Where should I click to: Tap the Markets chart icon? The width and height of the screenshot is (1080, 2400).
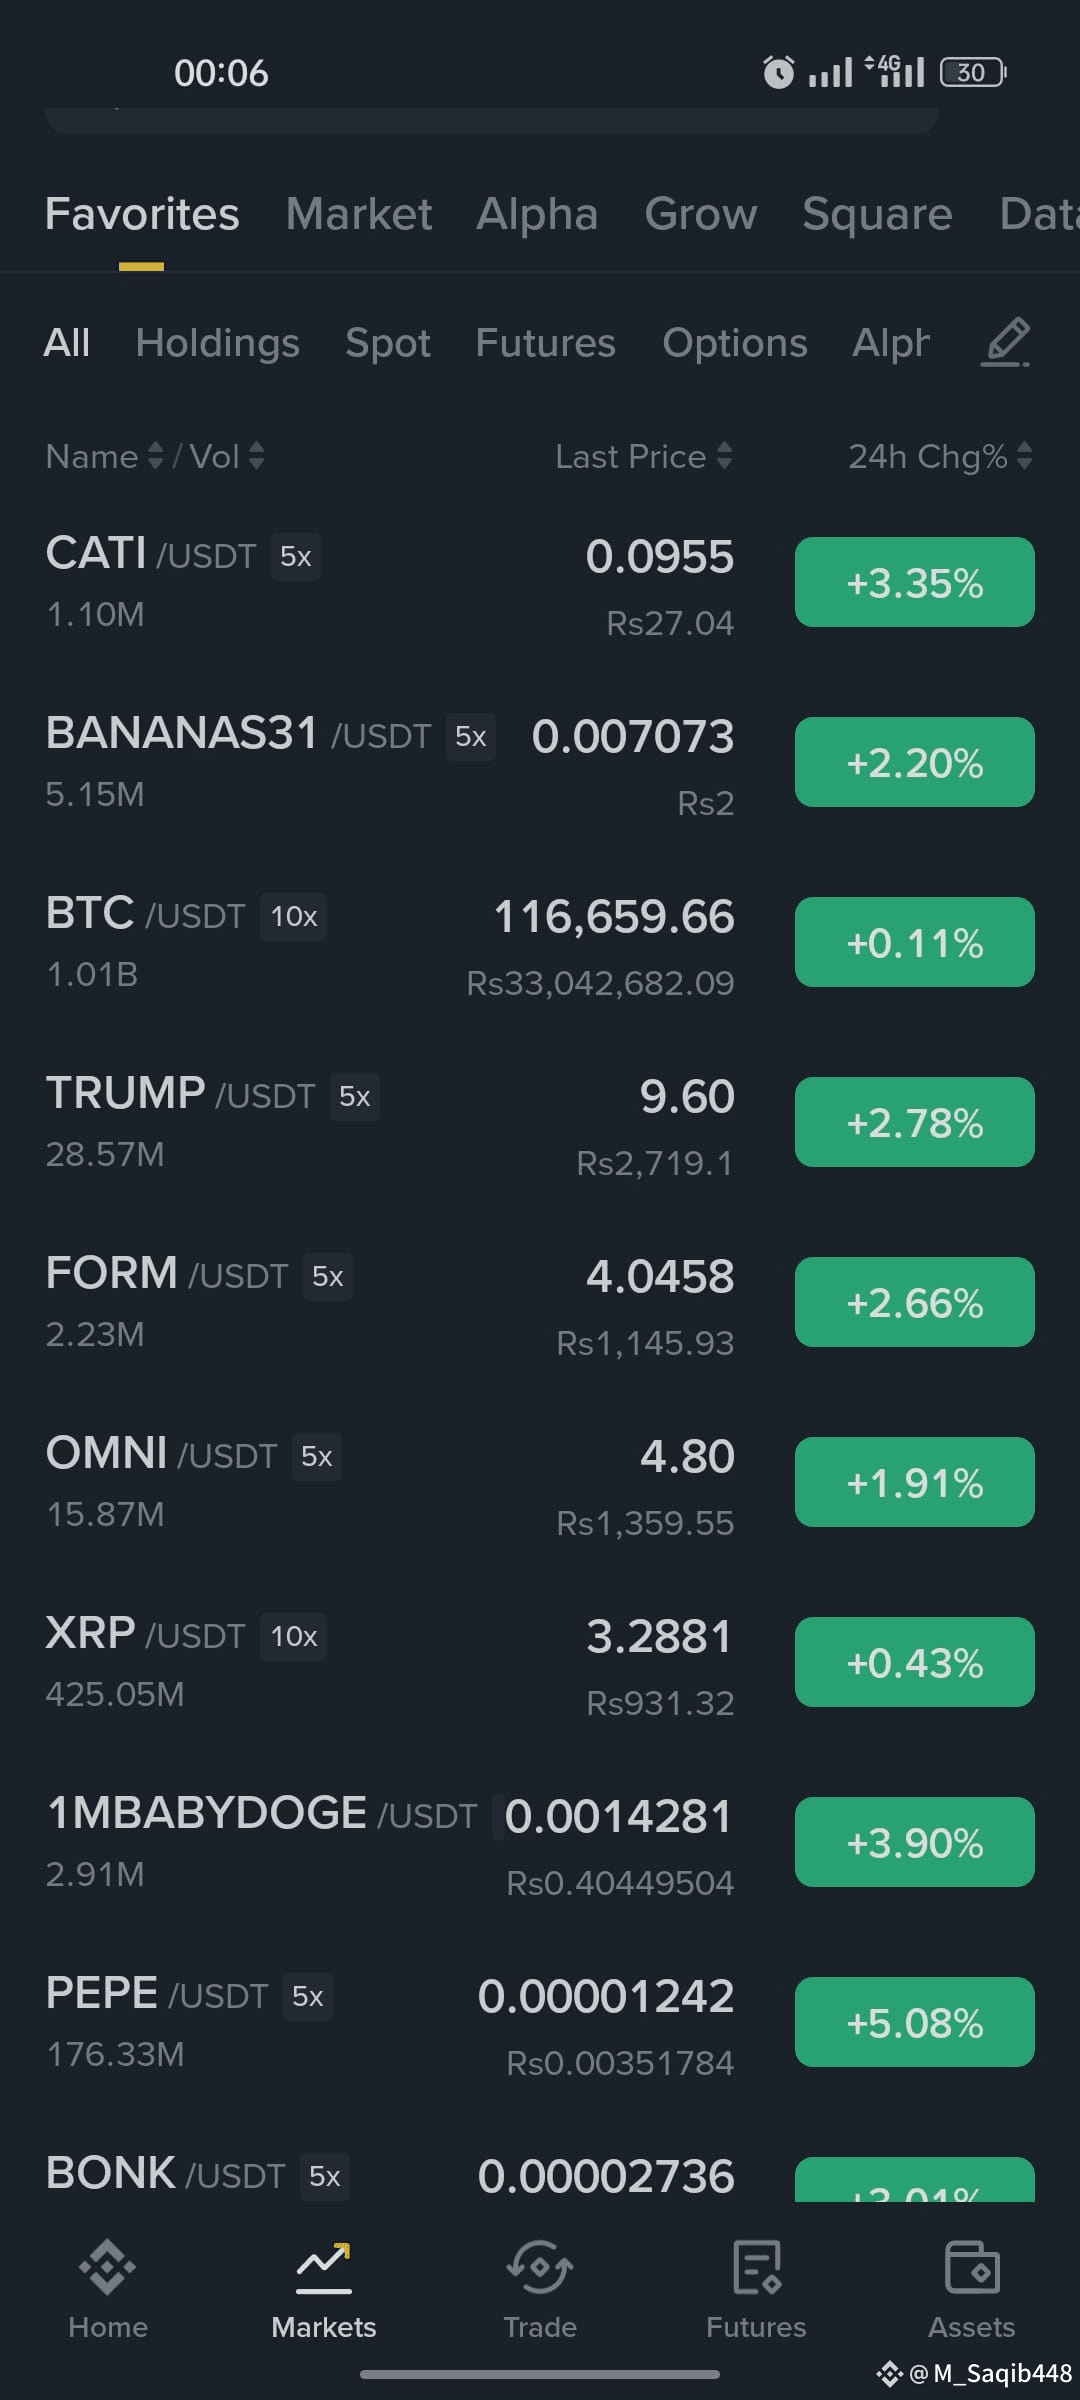pos(323,2266)
